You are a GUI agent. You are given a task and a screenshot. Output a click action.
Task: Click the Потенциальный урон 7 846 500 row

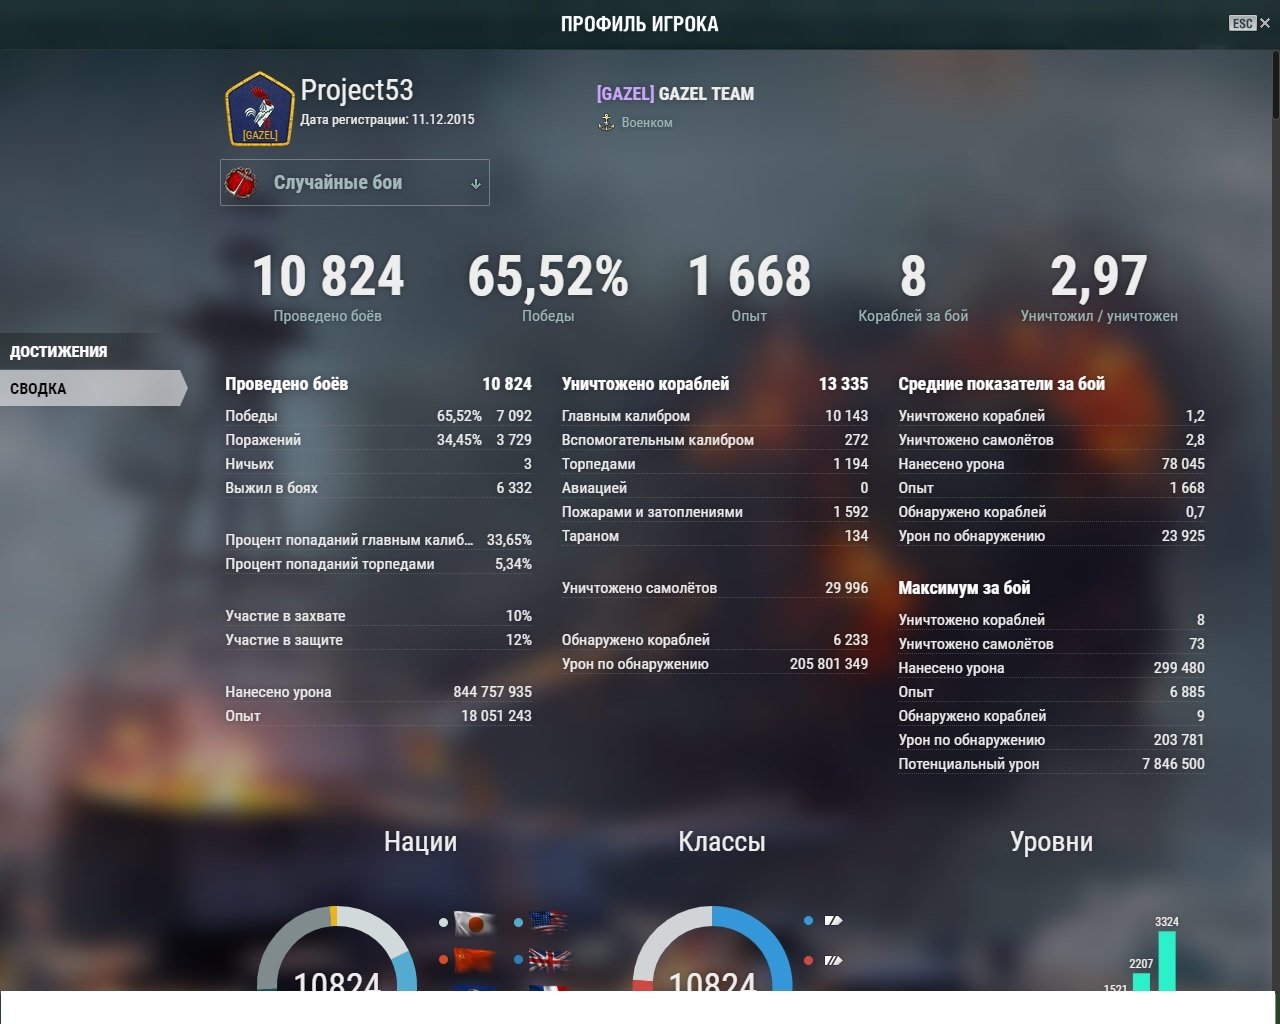[x=1052, y=764]
